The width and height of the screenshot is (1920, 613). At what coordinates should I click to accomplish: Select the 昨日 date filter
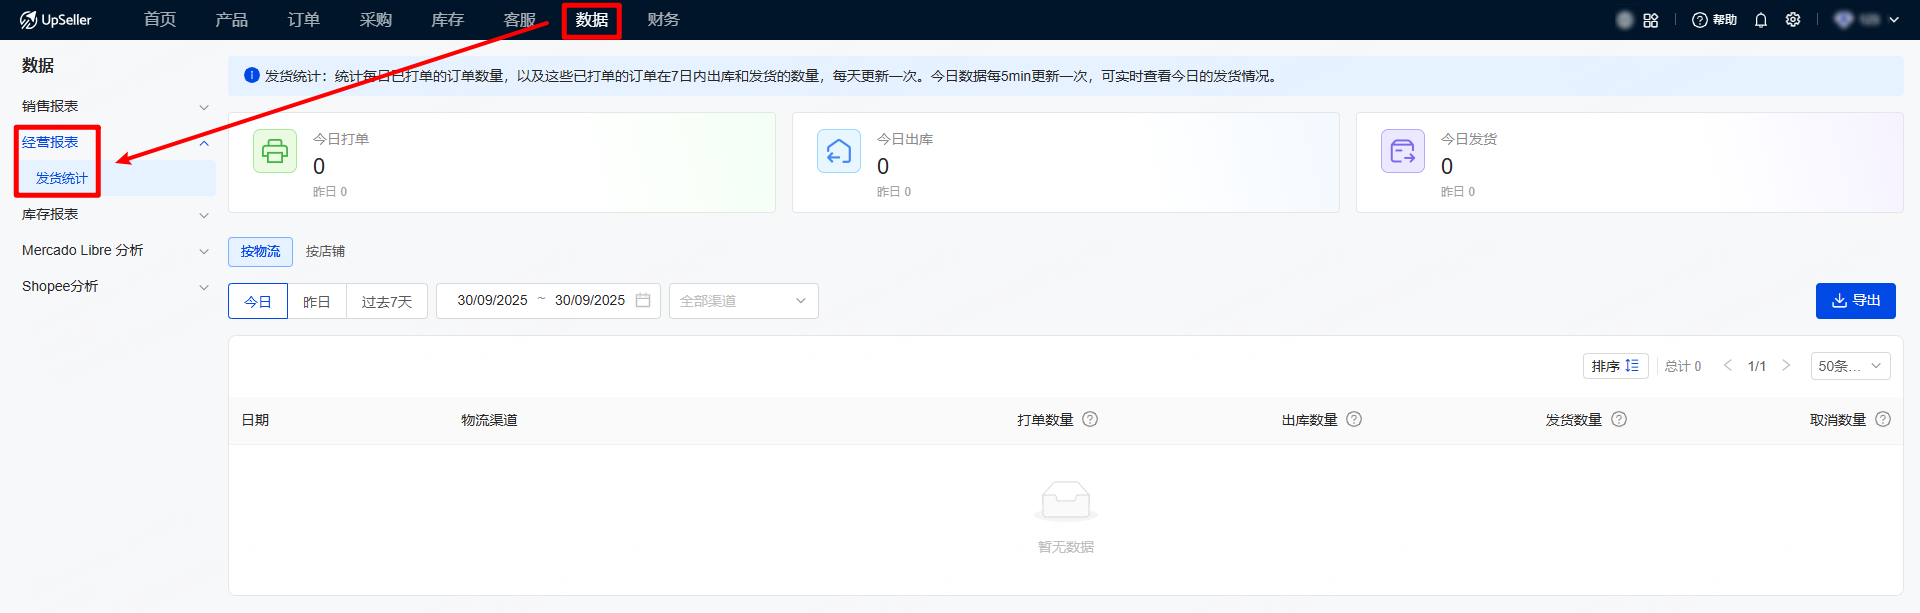(317, 301)
